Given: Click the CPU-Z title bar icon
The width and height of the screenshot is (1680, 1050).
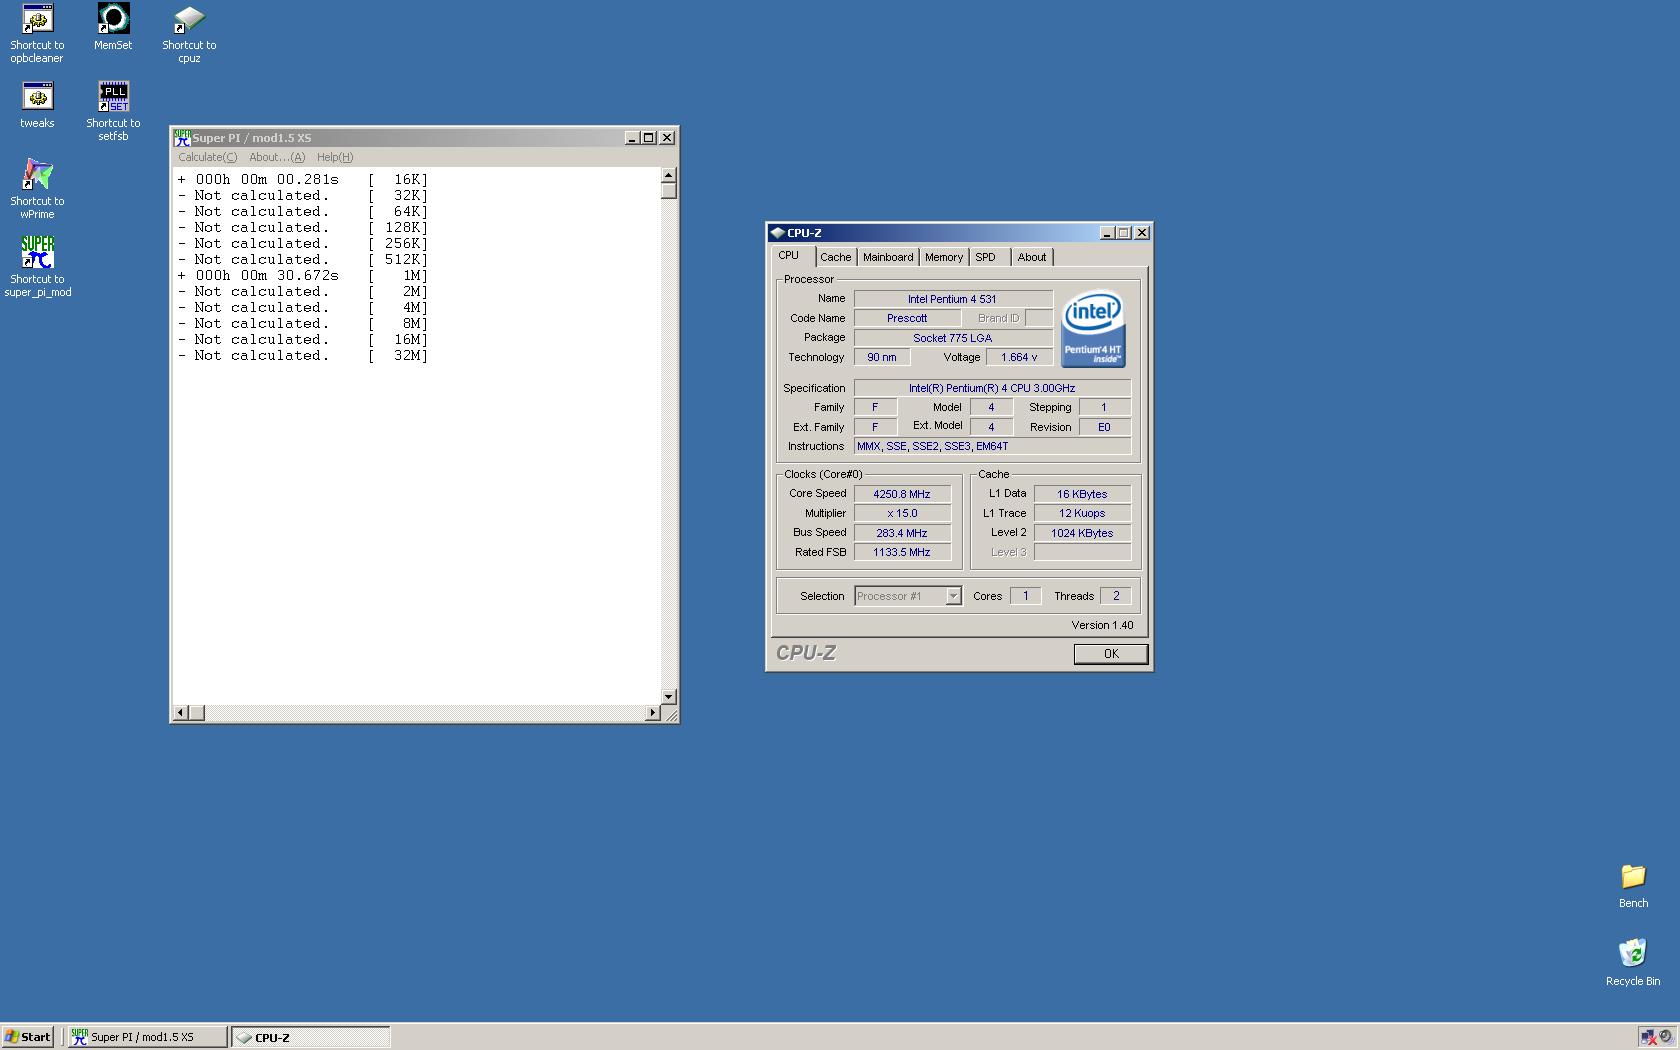Looking at the screenshot, I should coord(777,233).
